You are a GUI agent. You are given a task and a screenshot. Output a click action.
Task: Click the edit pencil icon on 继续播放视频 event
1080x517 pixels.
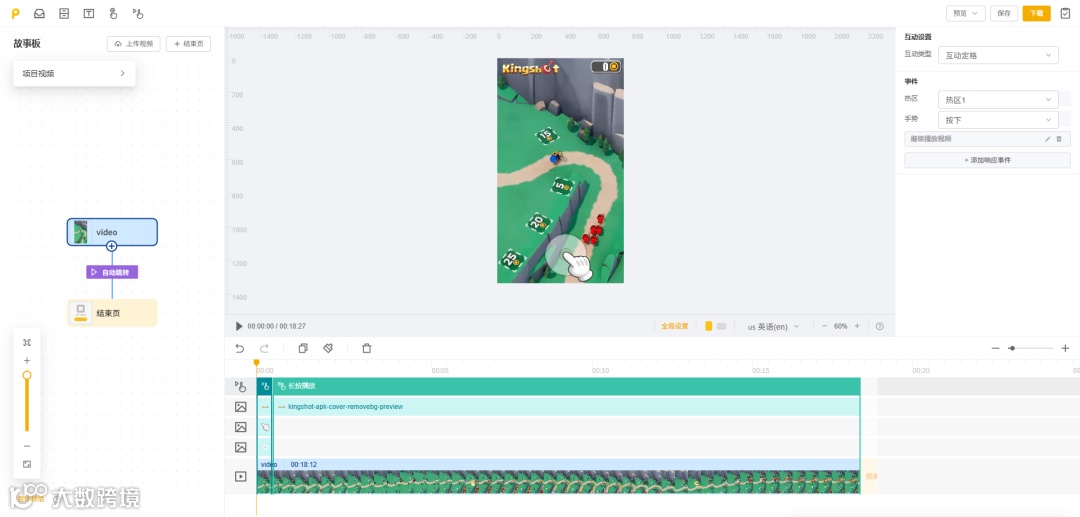(x=1048, y=139)
